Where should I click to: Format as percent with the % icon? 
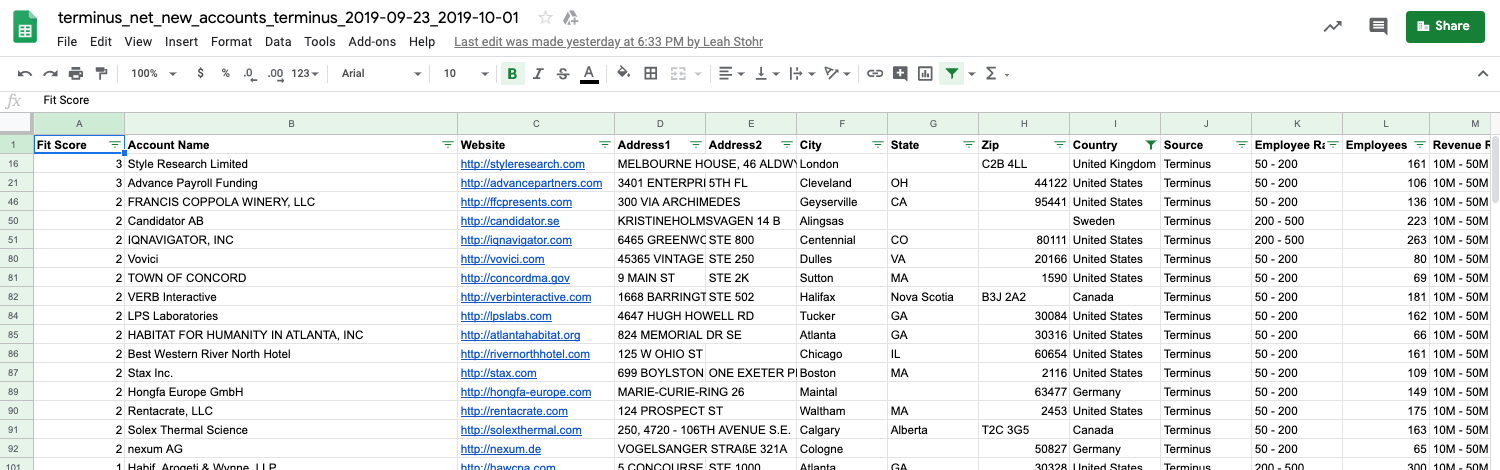[225, 73]
